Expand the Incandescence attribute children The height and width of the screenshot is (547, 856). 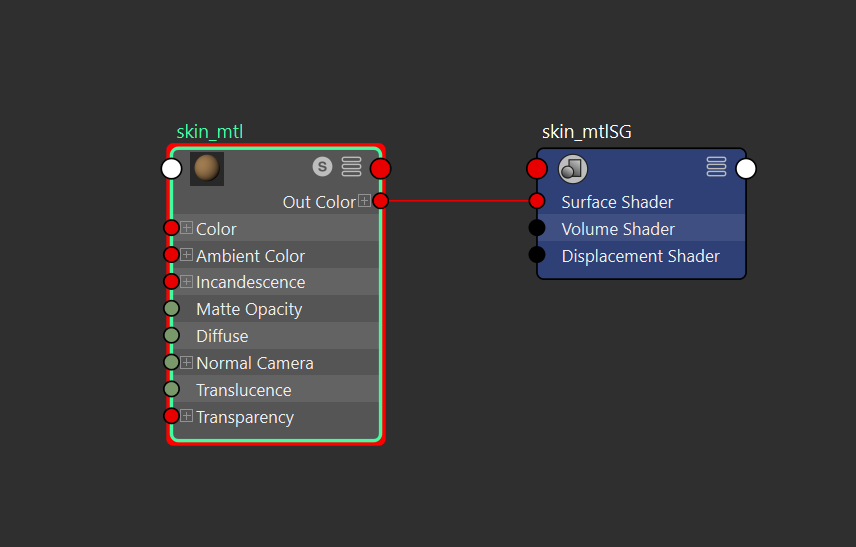[x=187, y=281]
